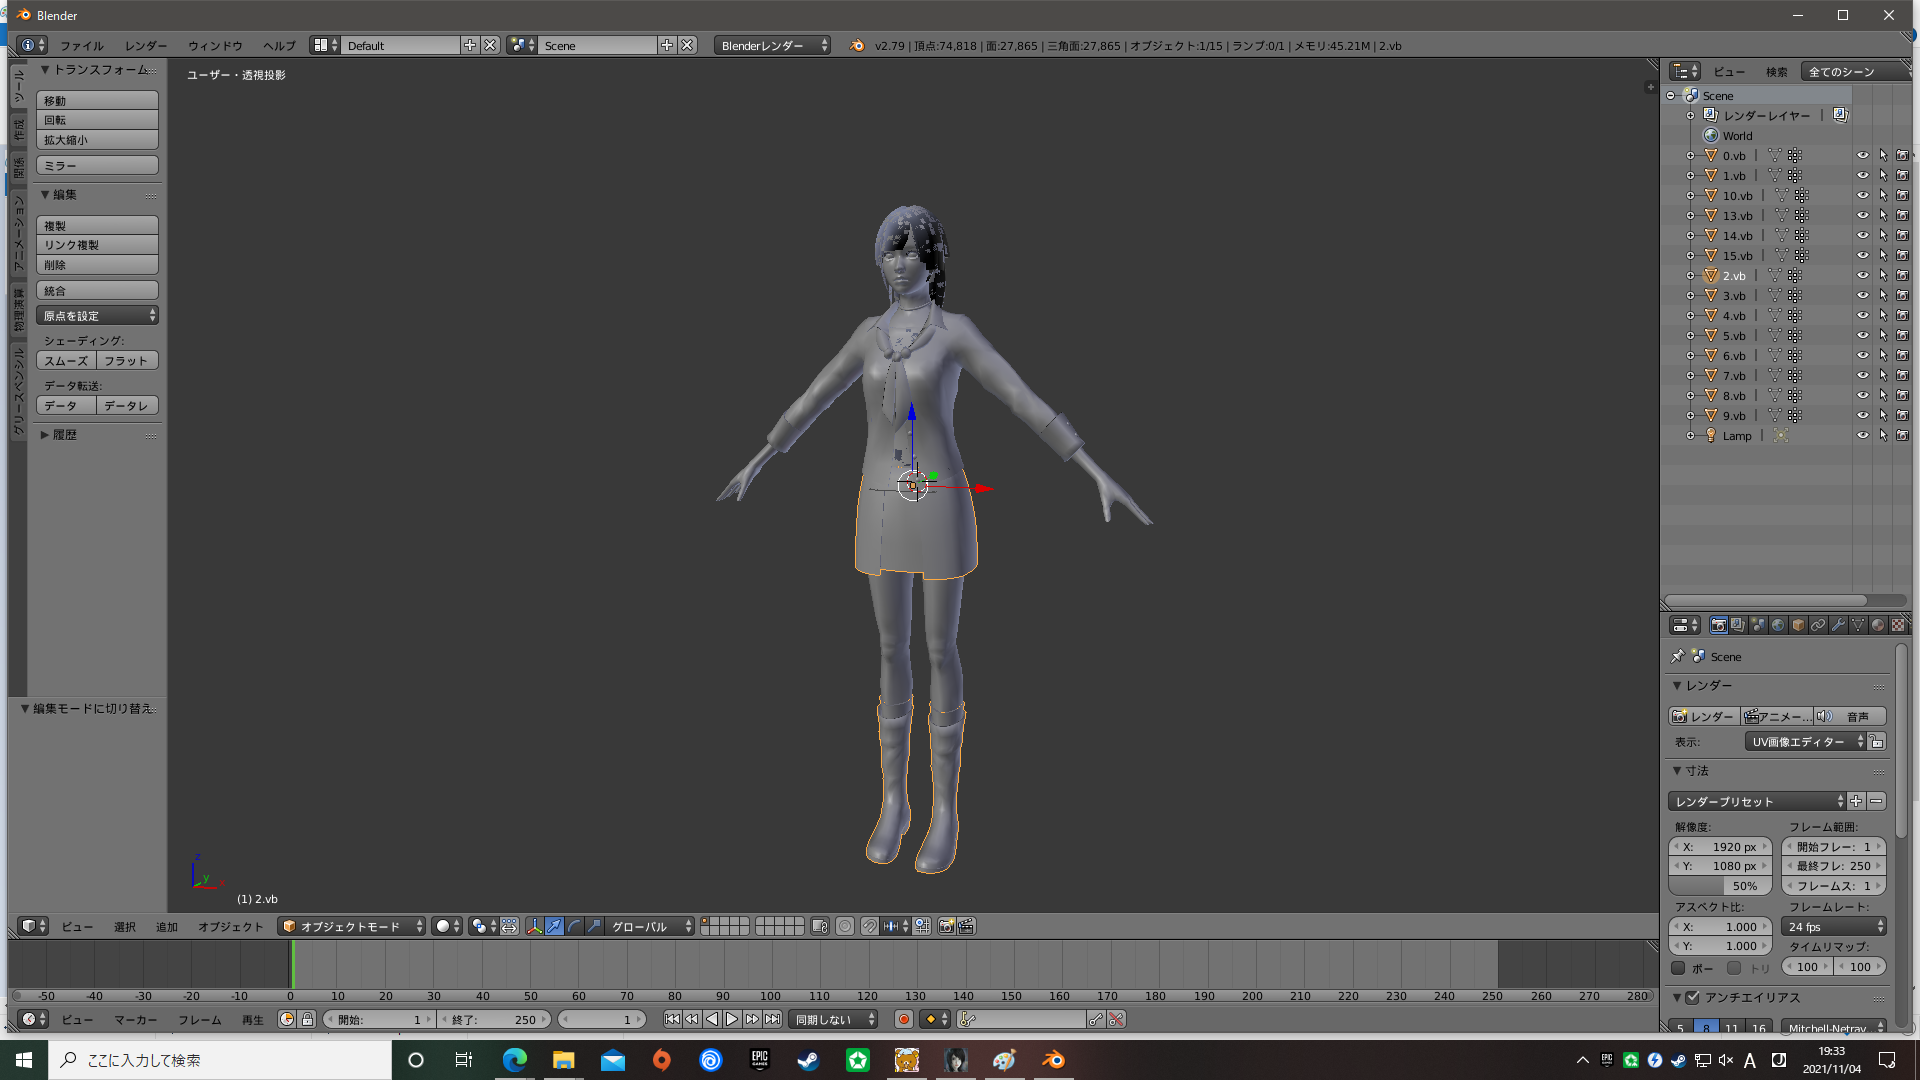
Task: Open the sync mode dropdown in timeline
Action: click(833, 1019)
